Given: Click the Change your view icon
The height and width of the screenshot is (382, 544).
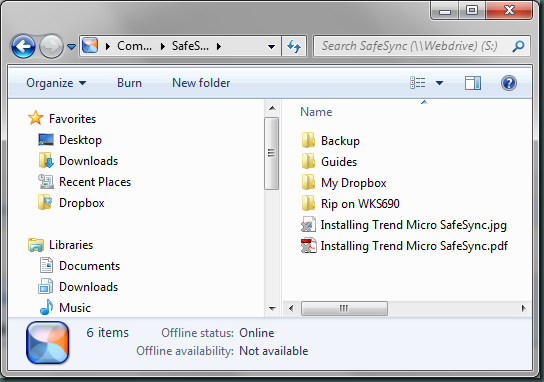Looking at the screenshot, I should pos(418,83).
